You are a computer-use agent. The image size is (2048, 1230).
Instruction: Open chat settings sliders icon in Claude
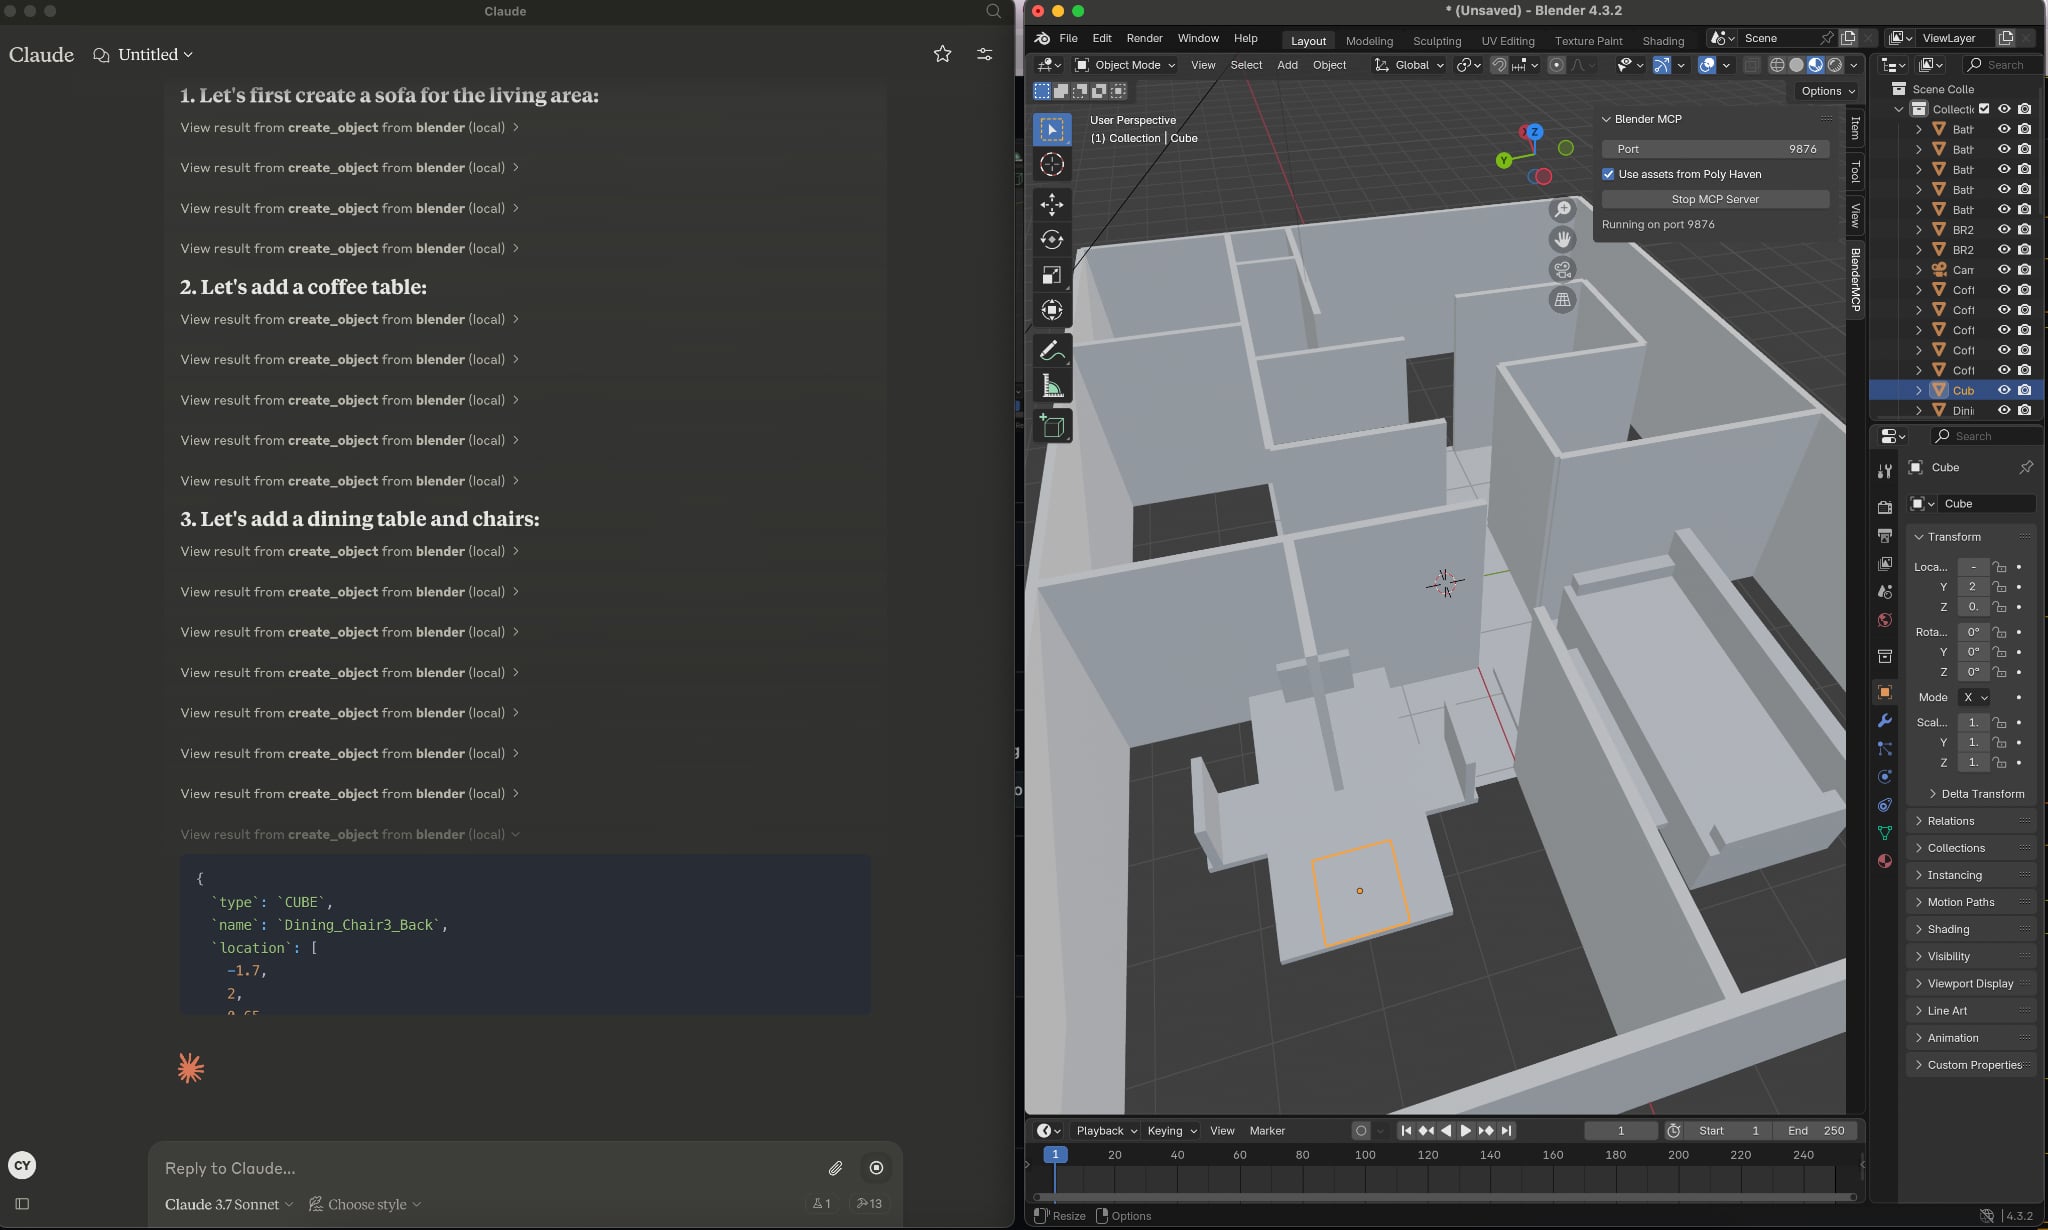pyautogui.click(x=985, y=54)
